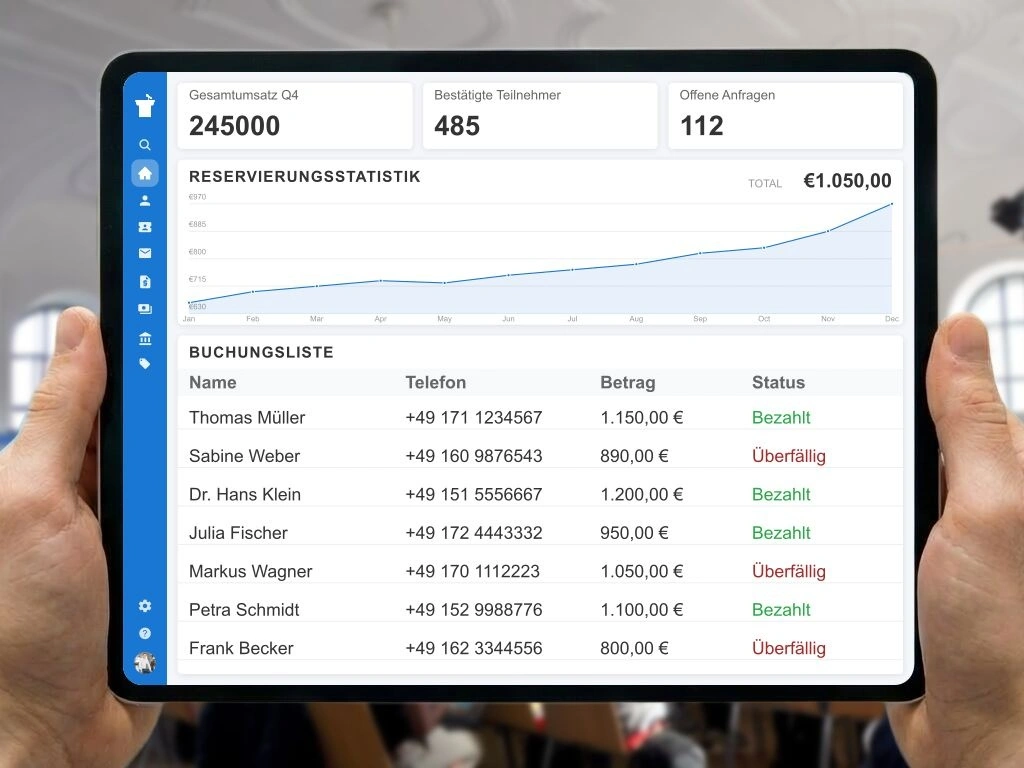Open the Gesamtumsatz Q4 summary card
This screenshot has width=1024, height=768.
(295, 115)
